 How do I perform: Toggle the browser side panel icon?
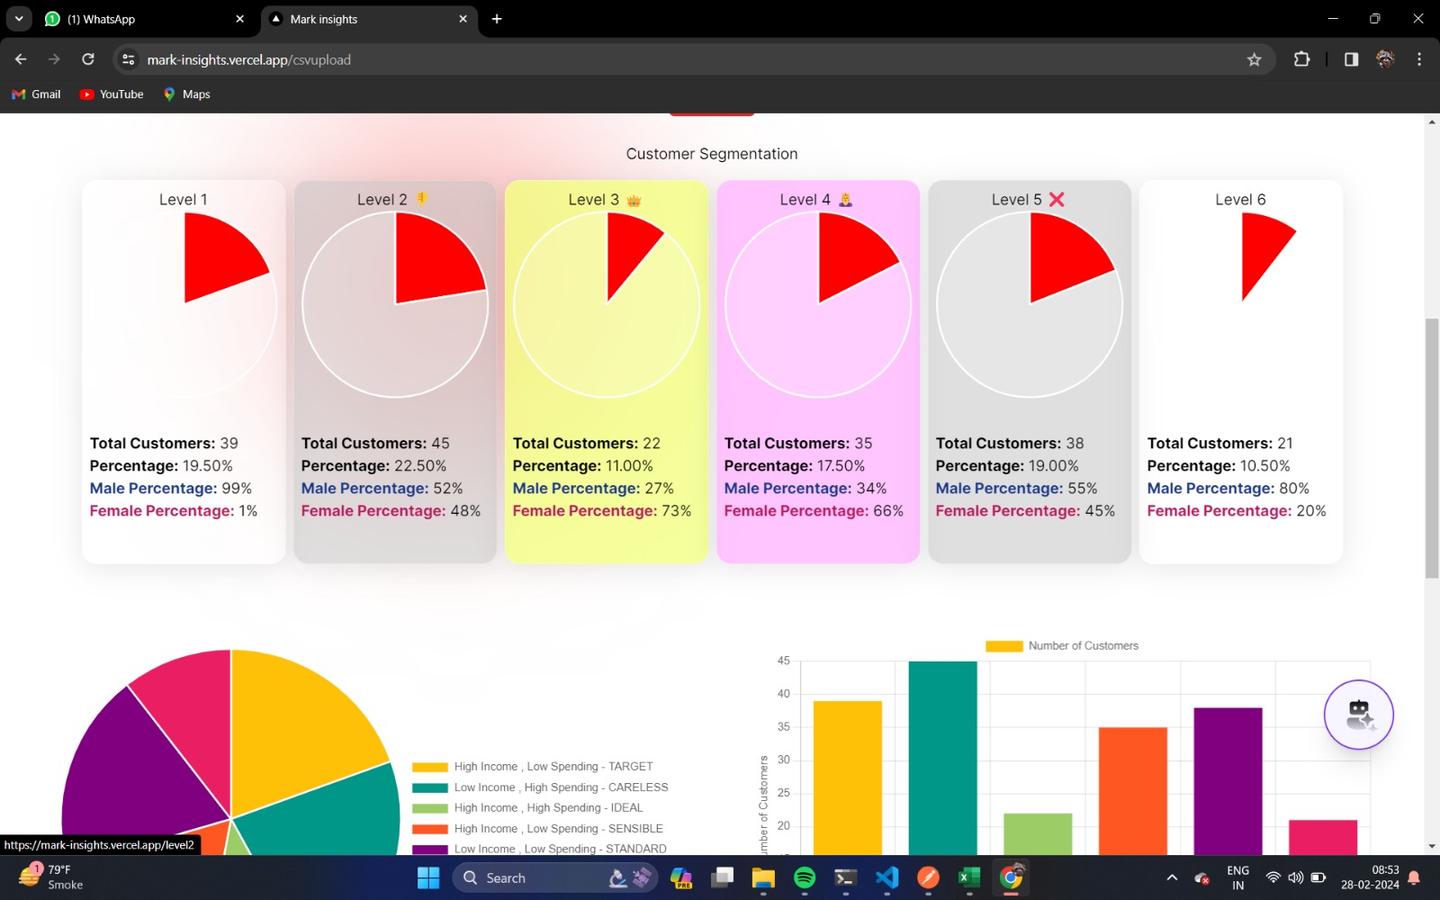coord(1351,59)
